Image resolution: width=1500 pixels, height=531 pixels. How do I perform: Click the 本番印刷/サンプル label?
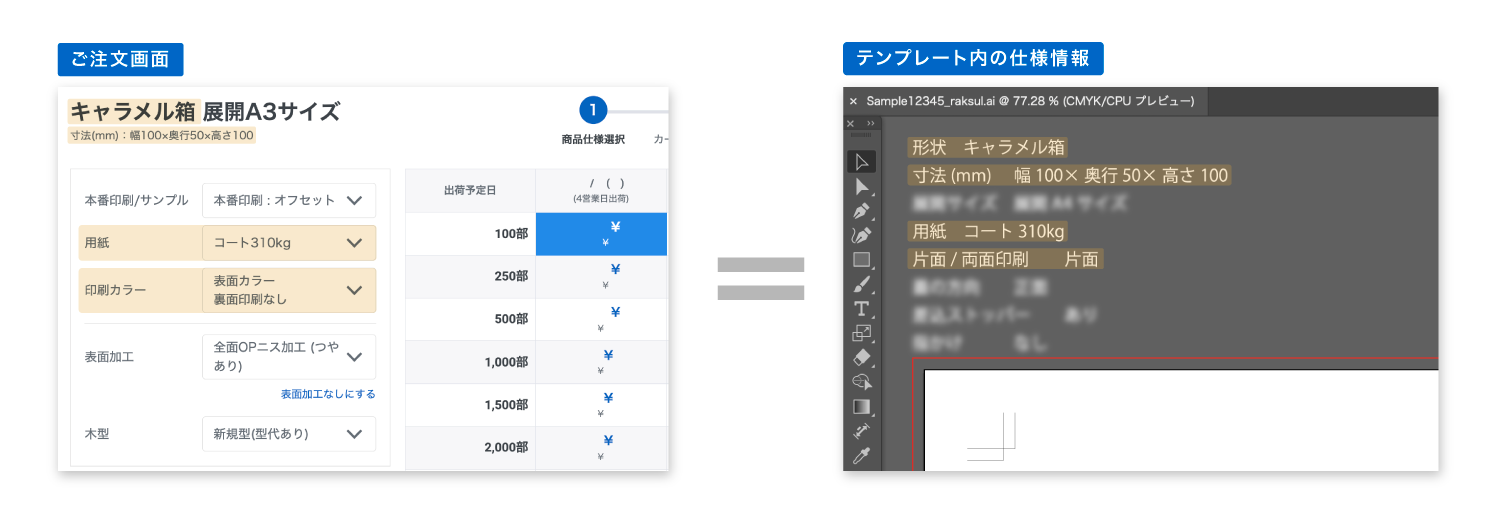[136, 200]
